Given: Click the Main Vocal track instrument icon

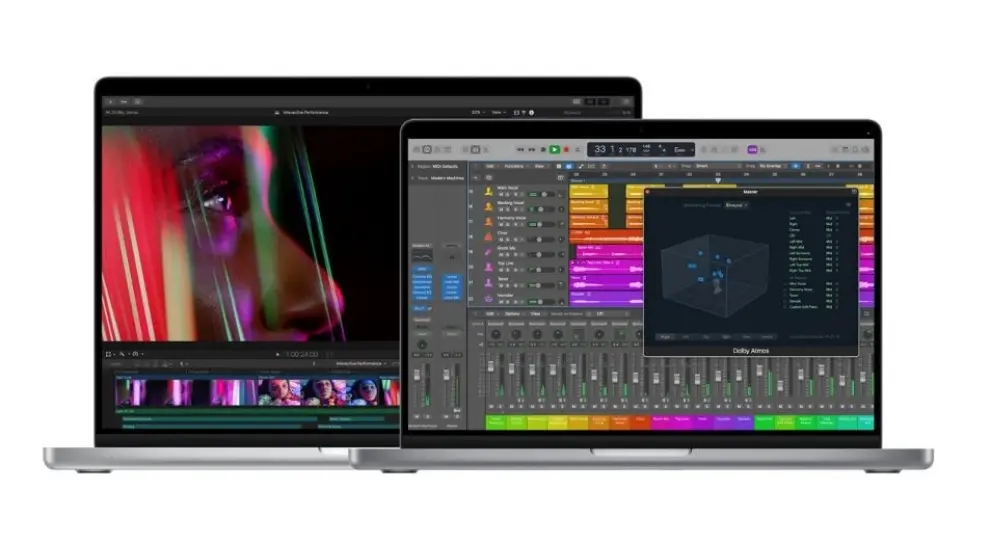Looking at the screenshot, I should click(489, 190).
